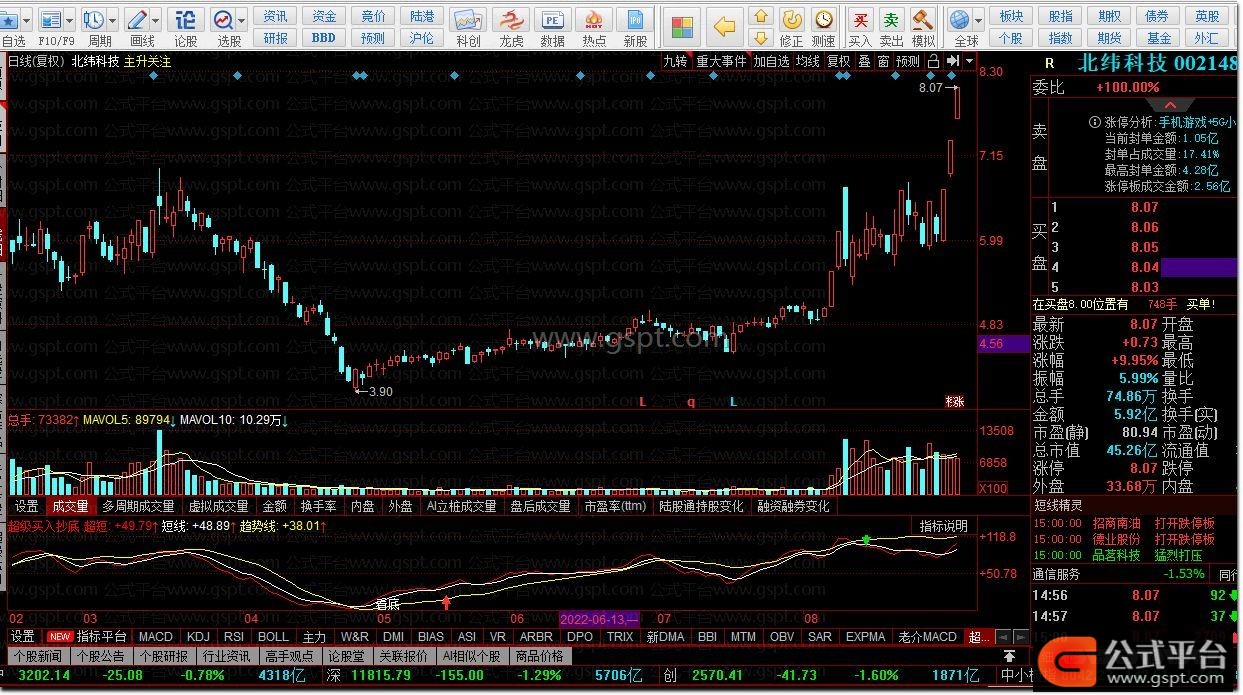Toggle the 九转 indicator

[x=676, y=61]
